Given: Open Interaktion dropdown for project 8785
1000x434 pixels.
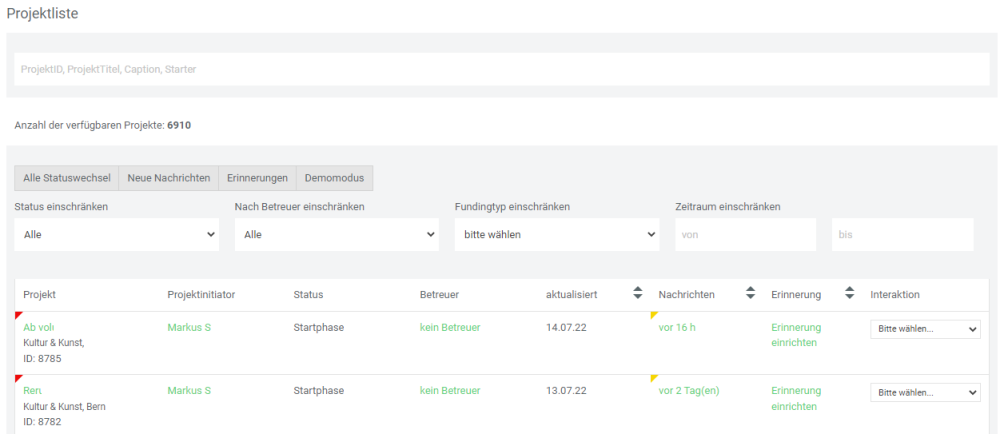Looking at the screenshot, I should pos(925,329).
